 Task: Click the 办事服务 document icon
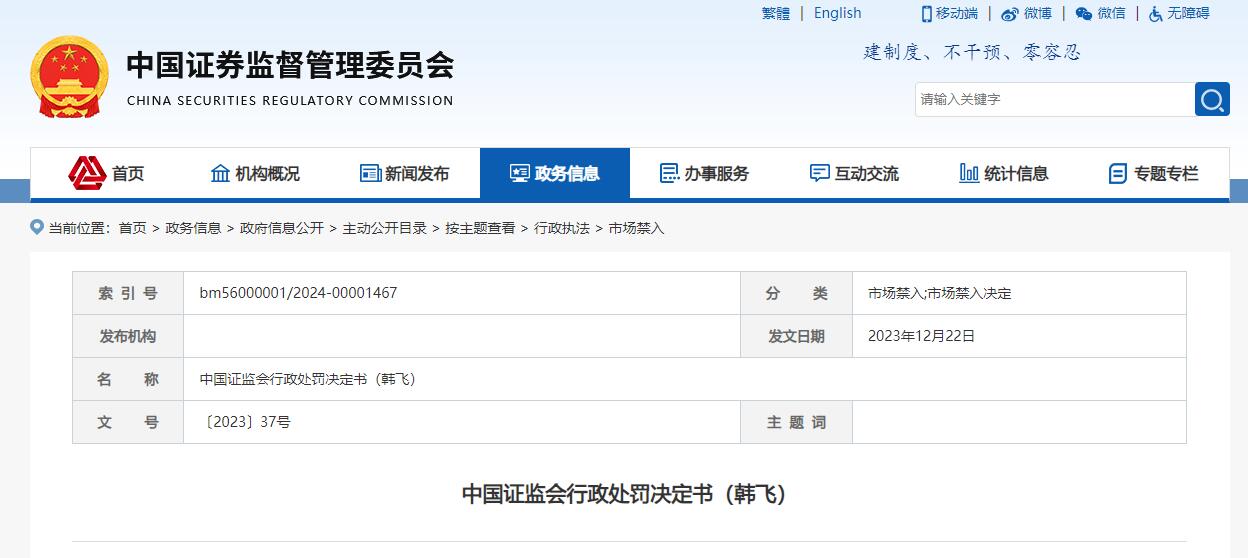tap(669, 173)
